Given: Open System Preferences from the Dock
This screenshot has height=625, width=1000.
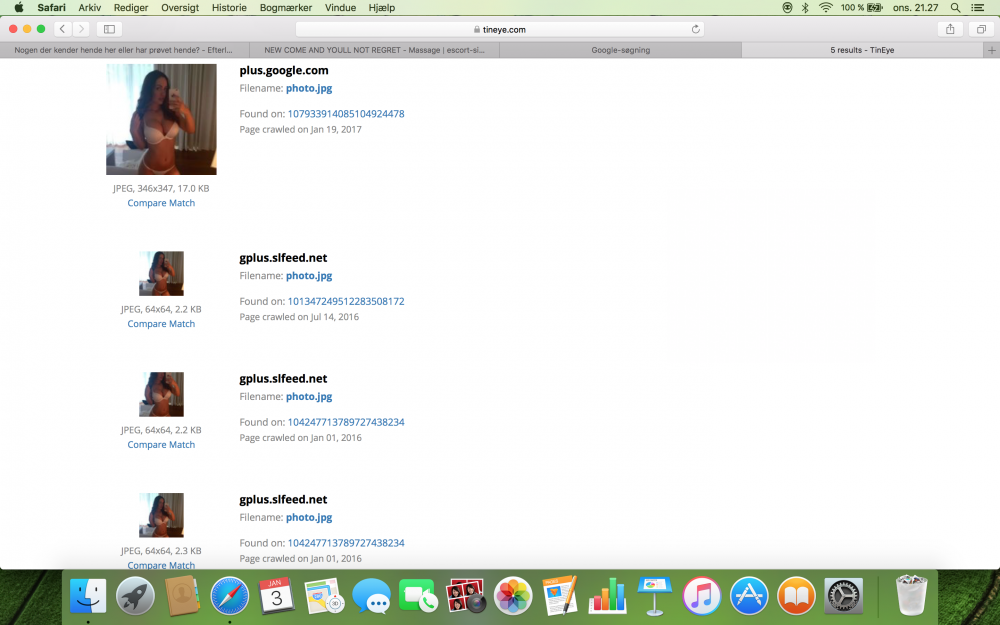Looking at the screenshot, I should tap(843, 596).
